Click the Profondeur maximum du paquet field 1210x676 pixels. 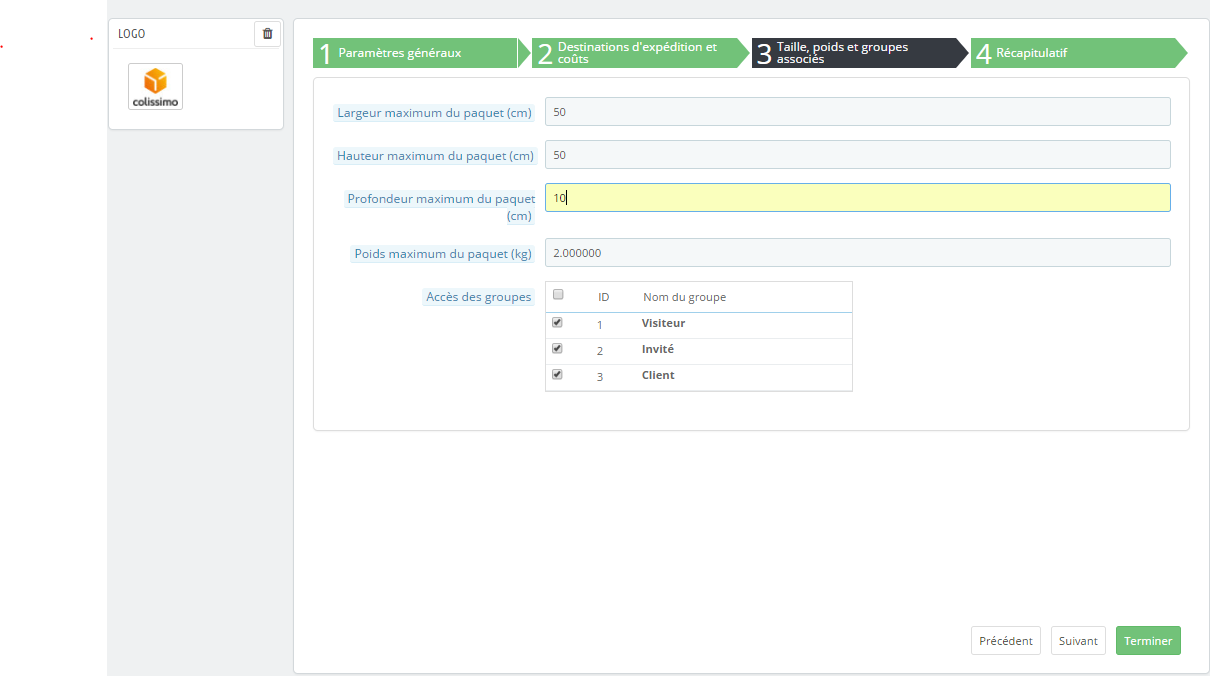pyautogui.click(x=857, y=198)
